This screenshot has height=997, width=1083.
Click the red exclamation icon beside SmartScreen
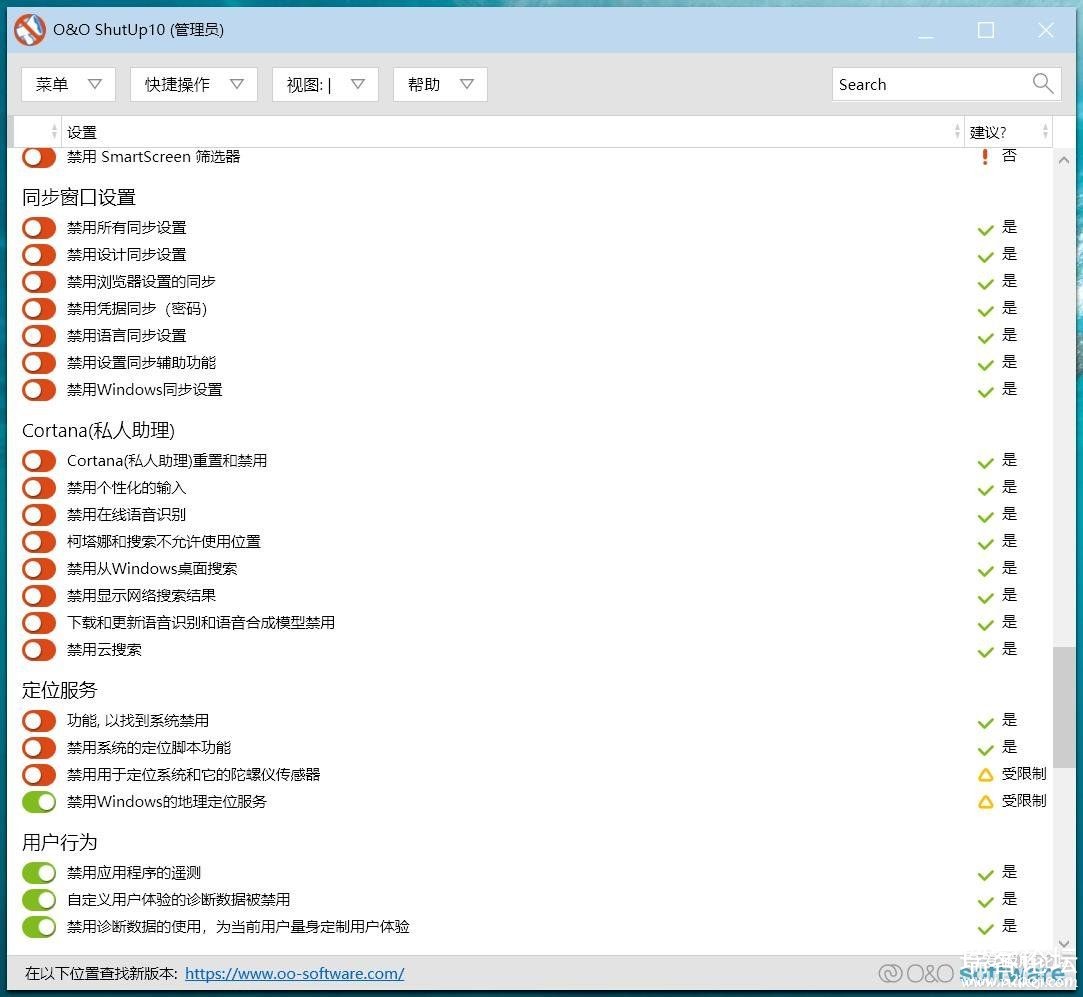tap(985, 157)
